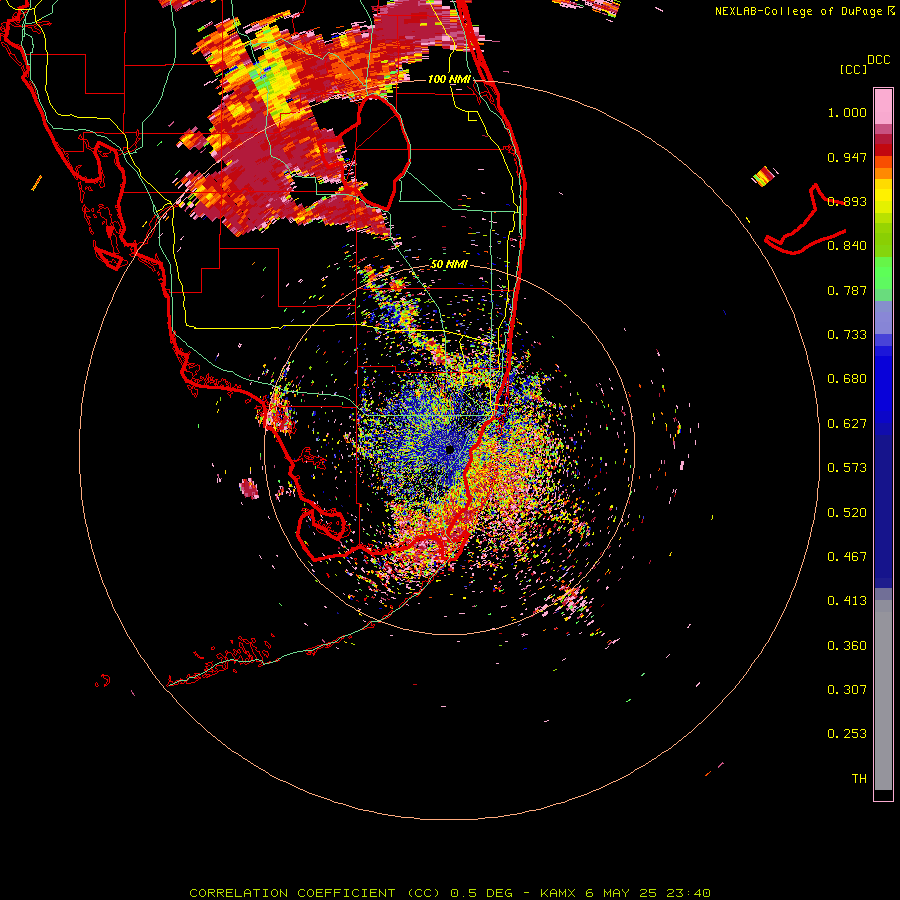This screenshot has height=900, width=900.
Task: Click the 0.787 scale value
Action: [847, 290]
